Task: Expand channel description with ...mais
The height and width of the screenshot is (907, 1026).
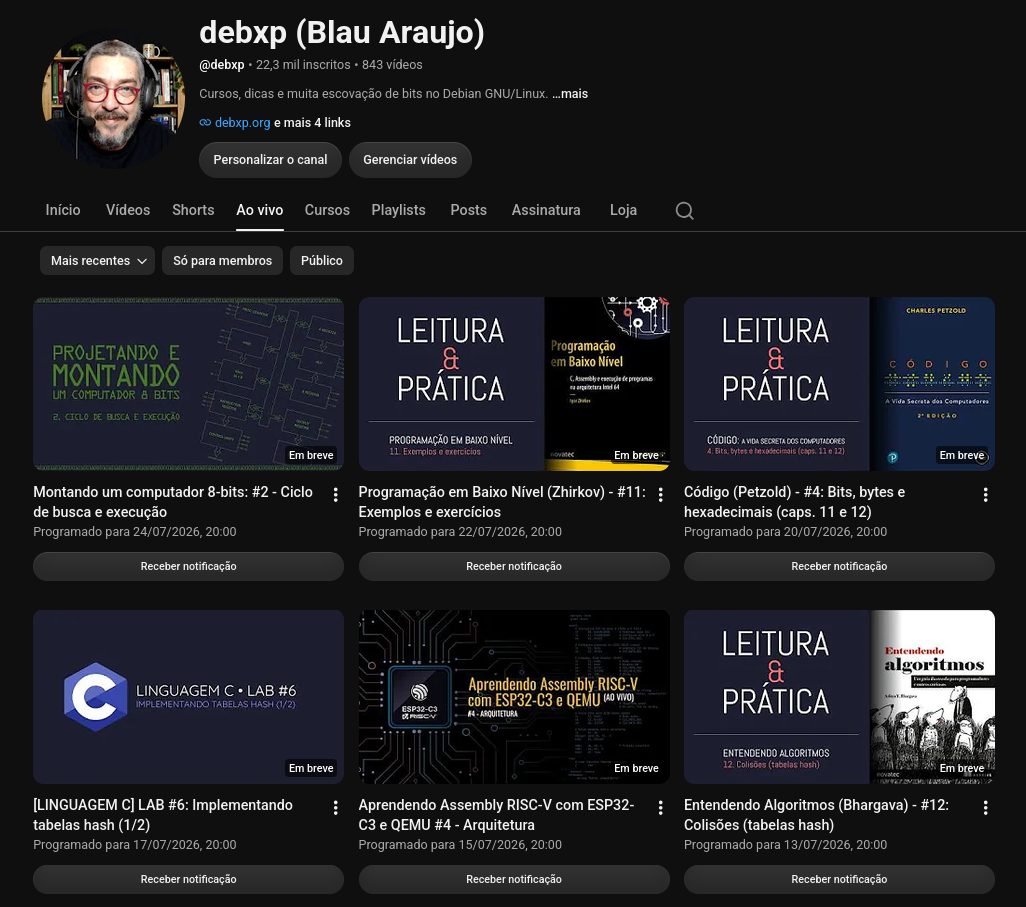Action: tap(569, 94)
